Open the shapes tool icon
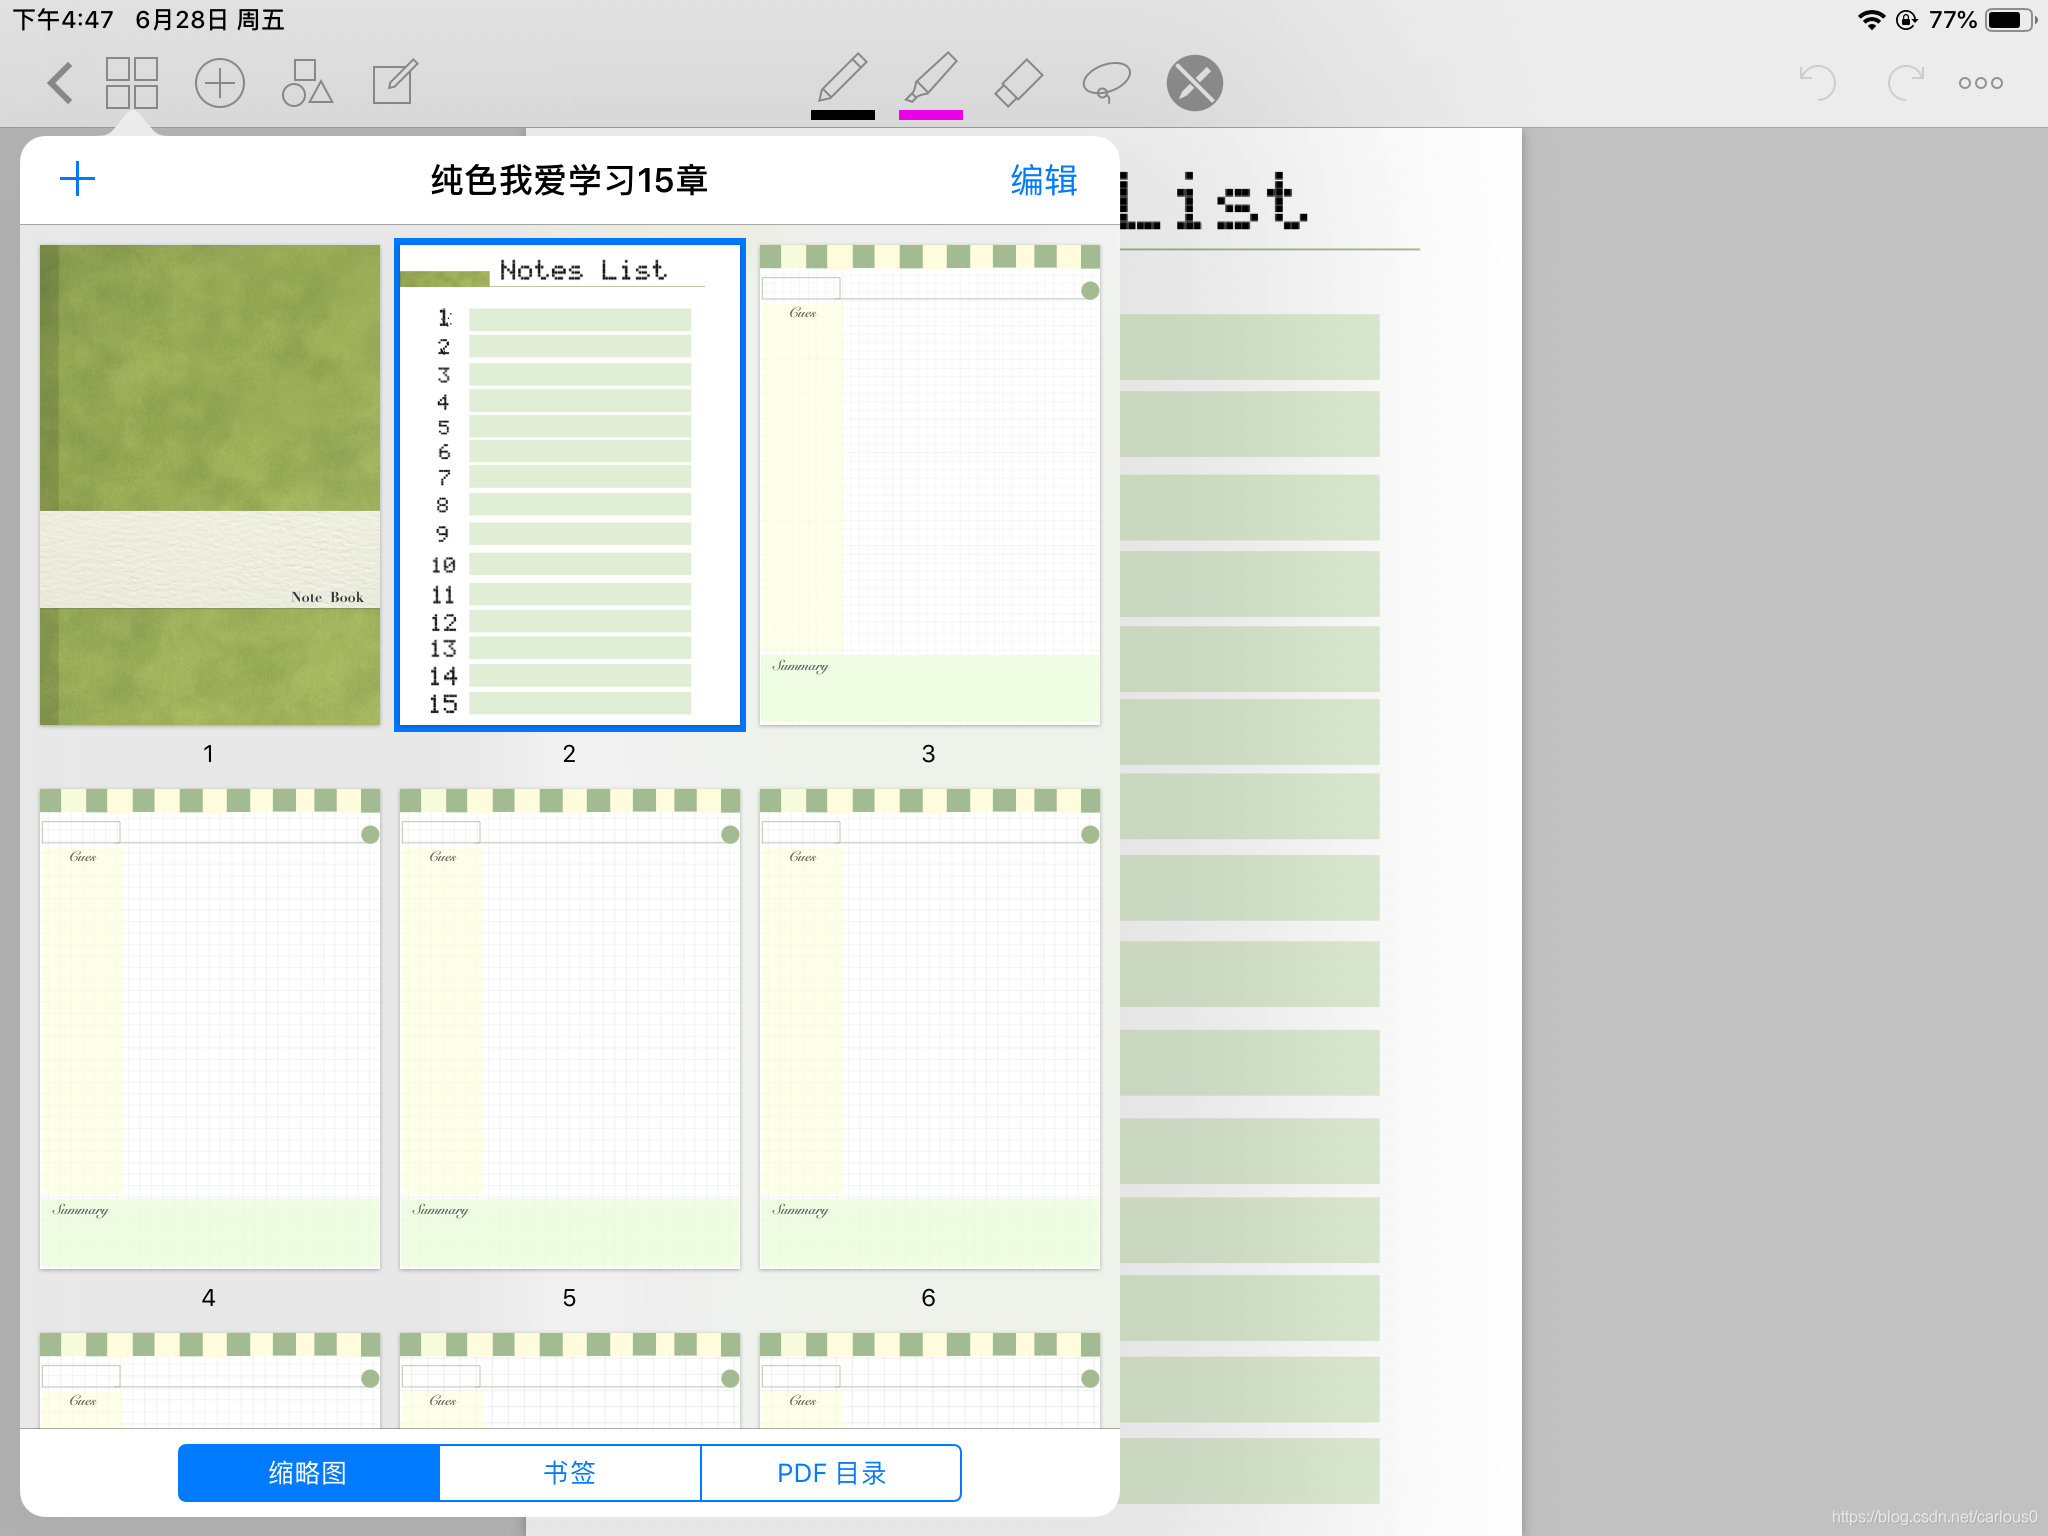 point(306,83)
